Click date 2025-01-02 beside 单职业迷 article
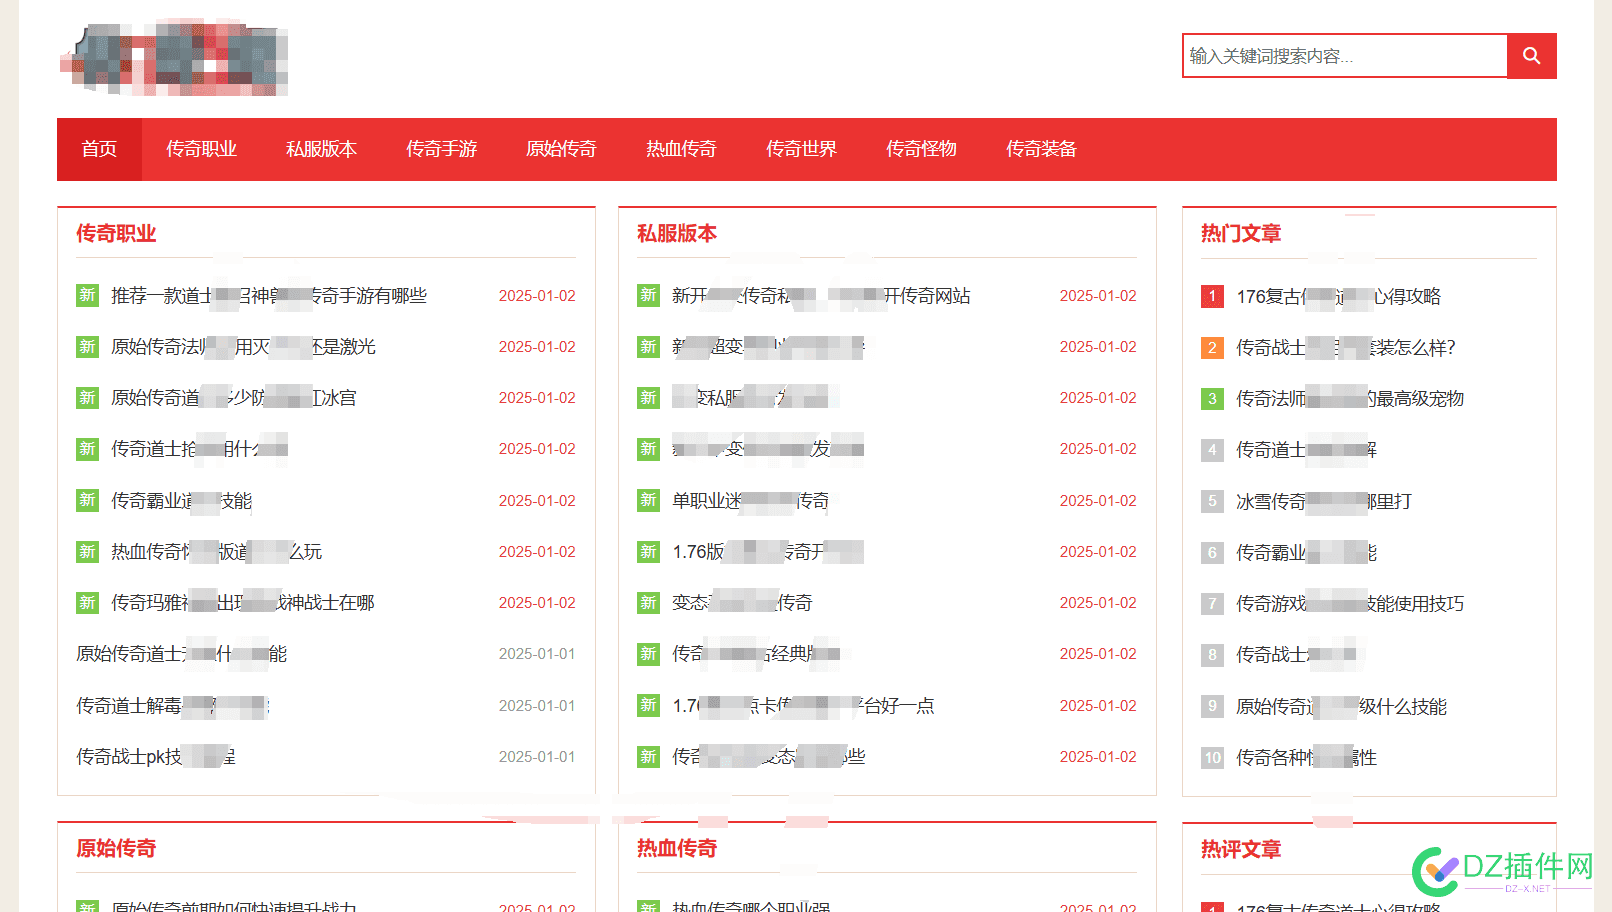The image size is (1612, 912). [x=1098, y=501]
